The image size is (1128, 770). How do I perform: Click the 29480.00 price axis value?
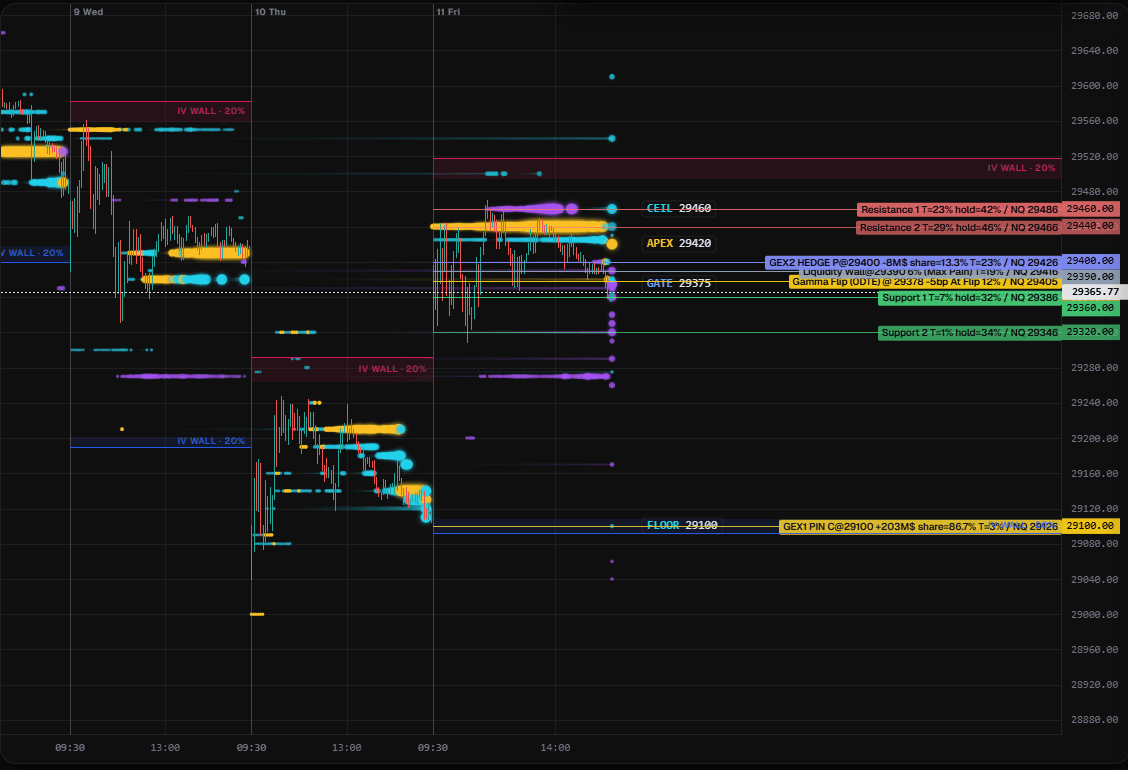tap(1094, 191)
